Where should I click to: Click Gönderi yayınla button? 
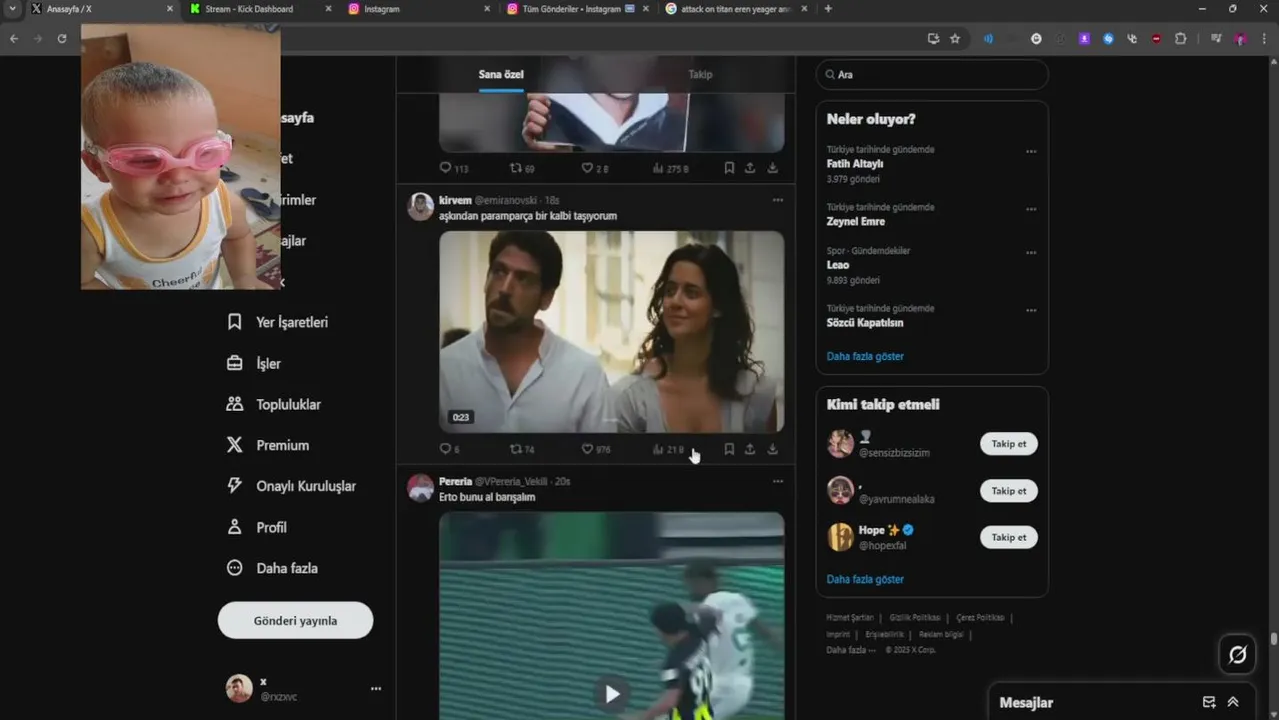tap(295, 620)
